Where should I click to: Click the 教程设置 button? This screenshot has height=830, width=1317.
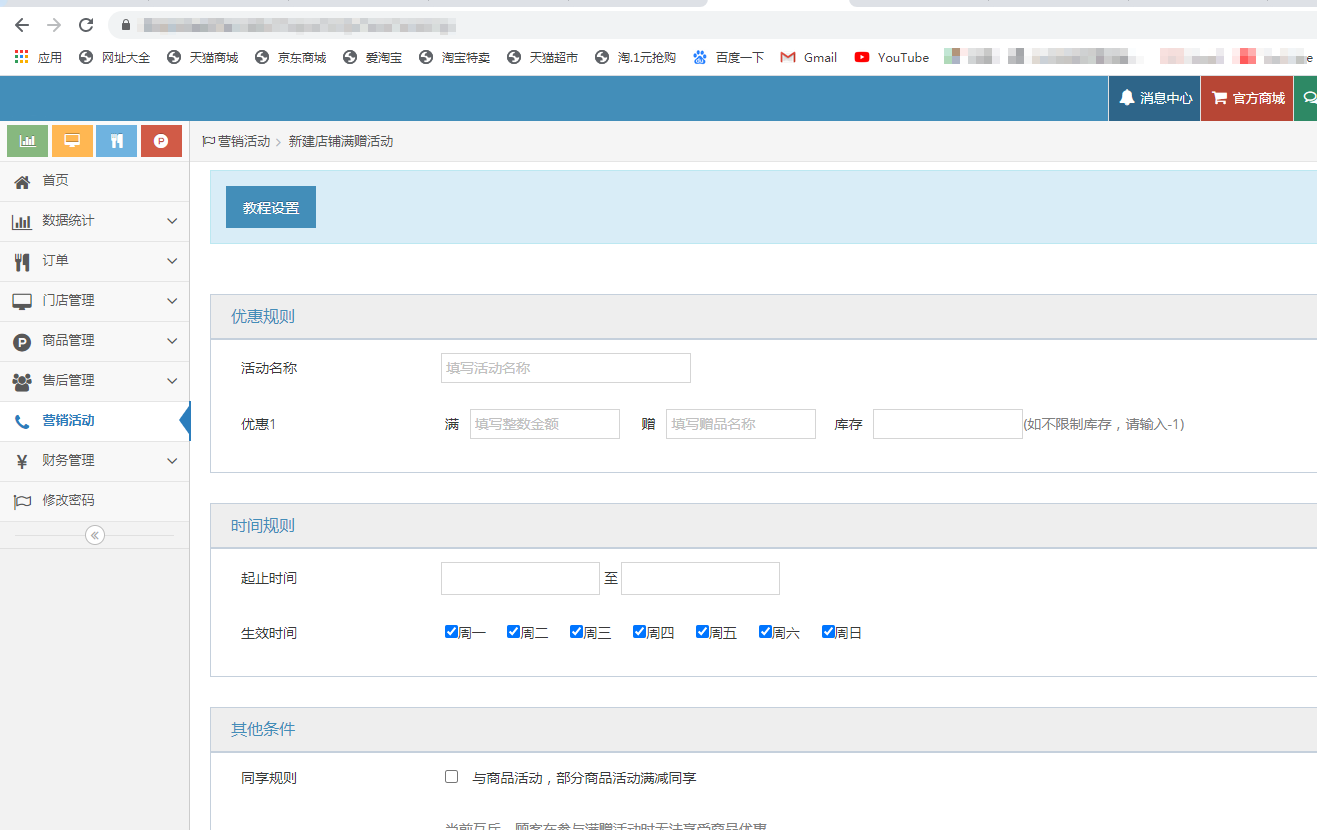tap(271, 207)
